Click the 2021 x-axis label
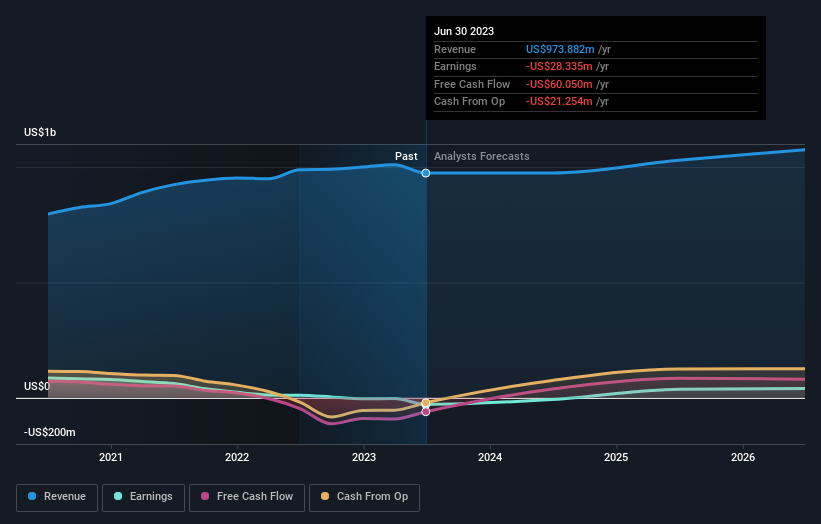Image resolution: width=821 pixels, height=524 pixels. point(110,458)
